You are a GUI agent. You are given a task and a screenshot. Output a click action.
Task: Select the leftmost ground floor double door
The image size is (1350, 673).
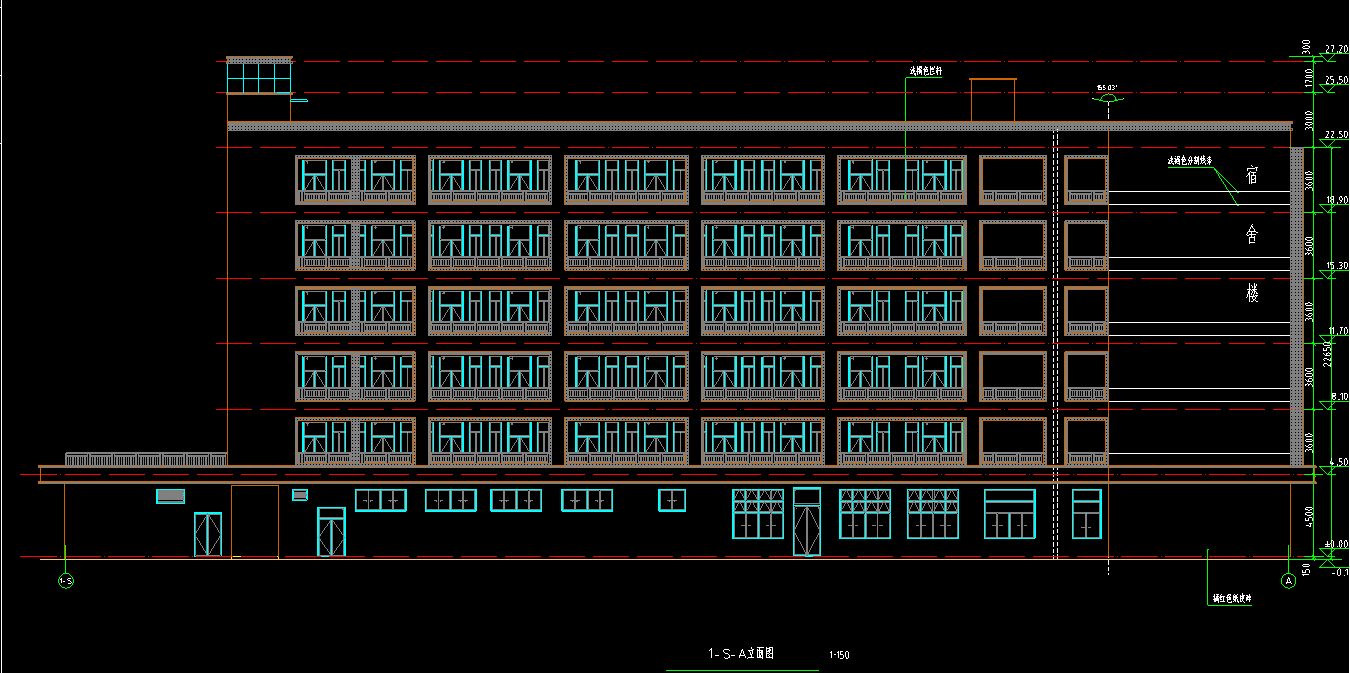coord(208,534)
